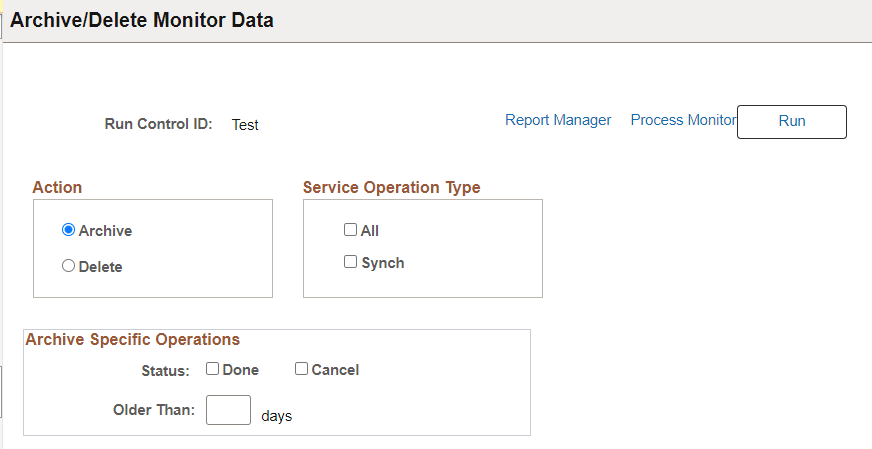Click the Service Operation Type heading
This screenshot has width=872, height=449.
coord(391,187)
